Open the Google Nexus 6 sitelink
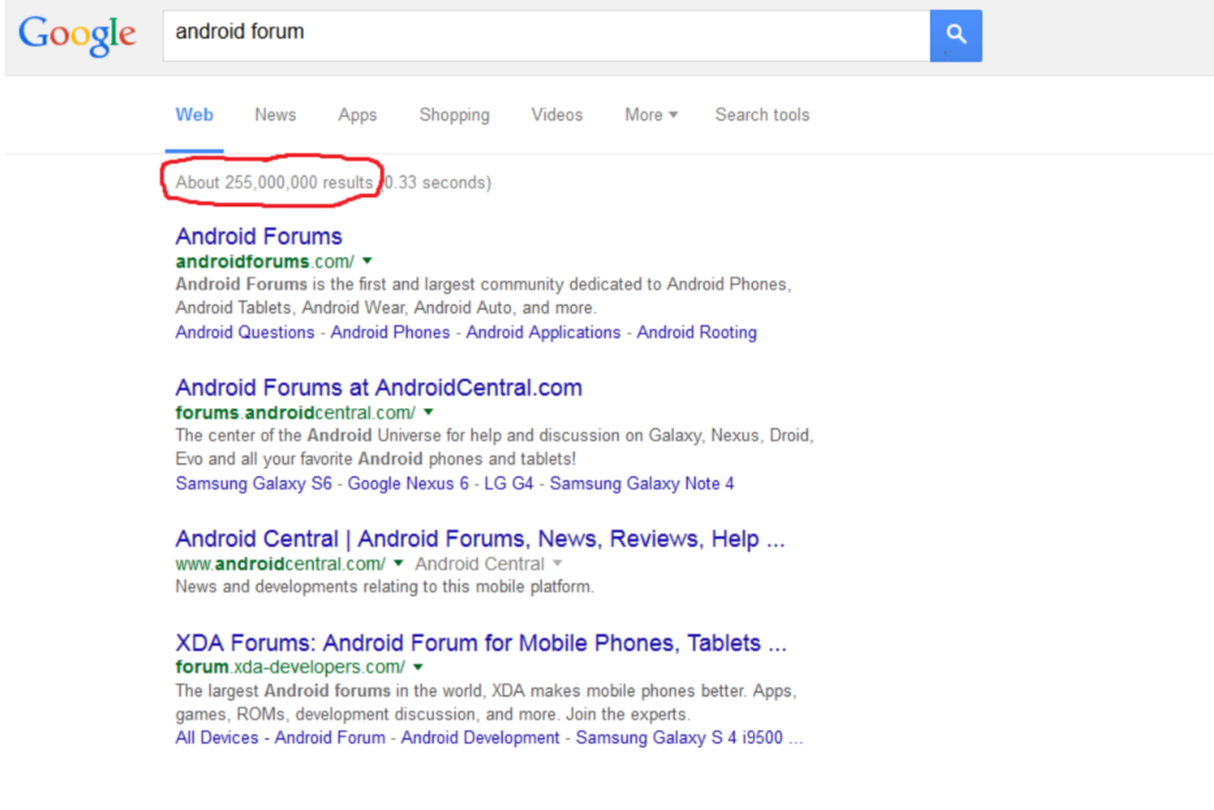 click(408, 484)
